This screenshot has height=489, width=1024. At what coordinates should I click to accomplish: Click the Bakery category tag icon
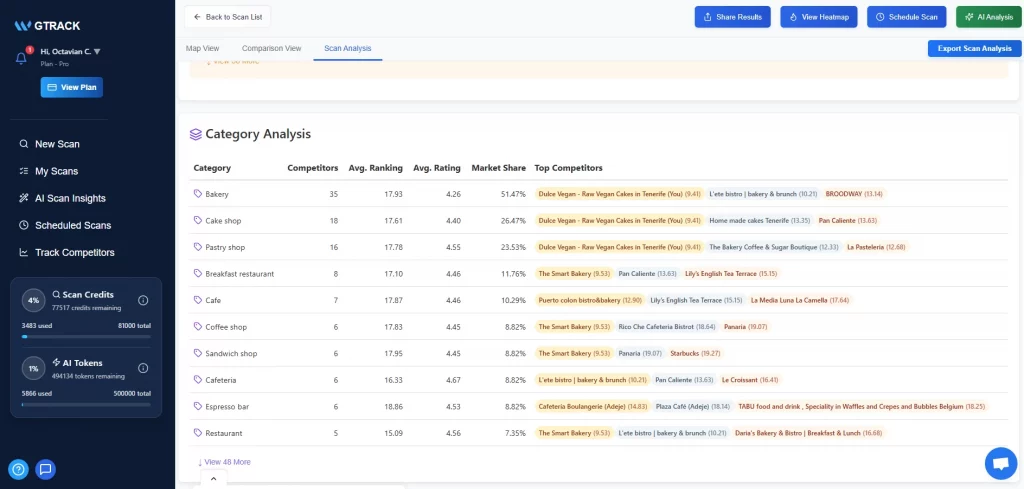pos(198,194)
